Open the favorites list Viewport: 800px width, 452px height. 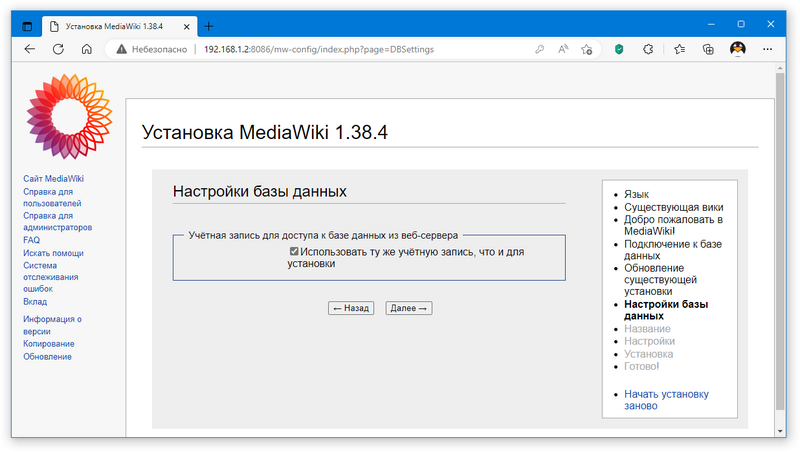coord(679,49)
